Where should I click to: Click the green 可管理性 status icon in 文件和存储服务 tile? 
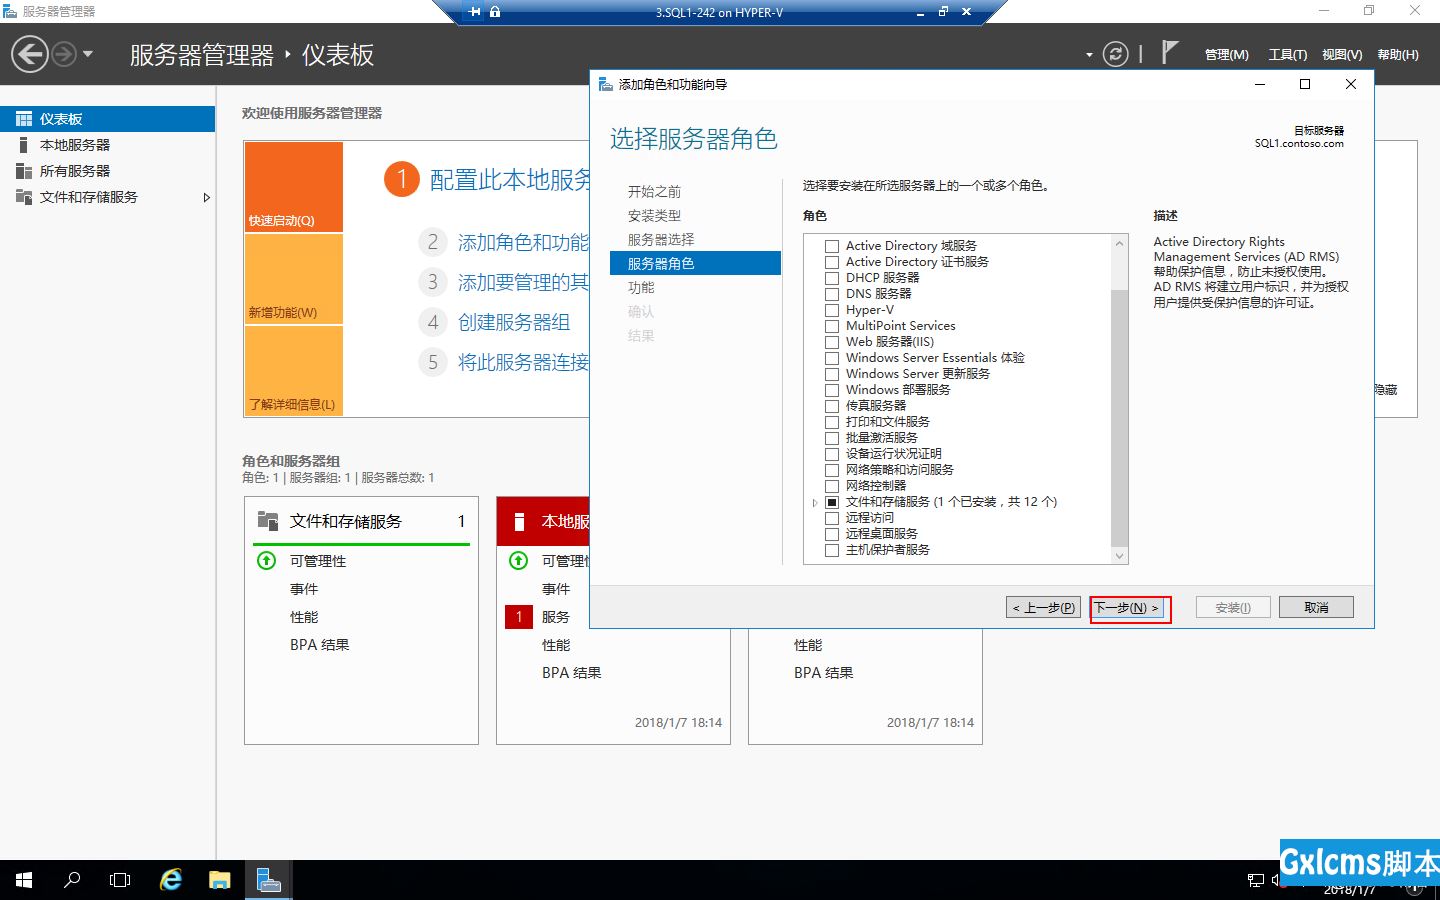[267, 560]
